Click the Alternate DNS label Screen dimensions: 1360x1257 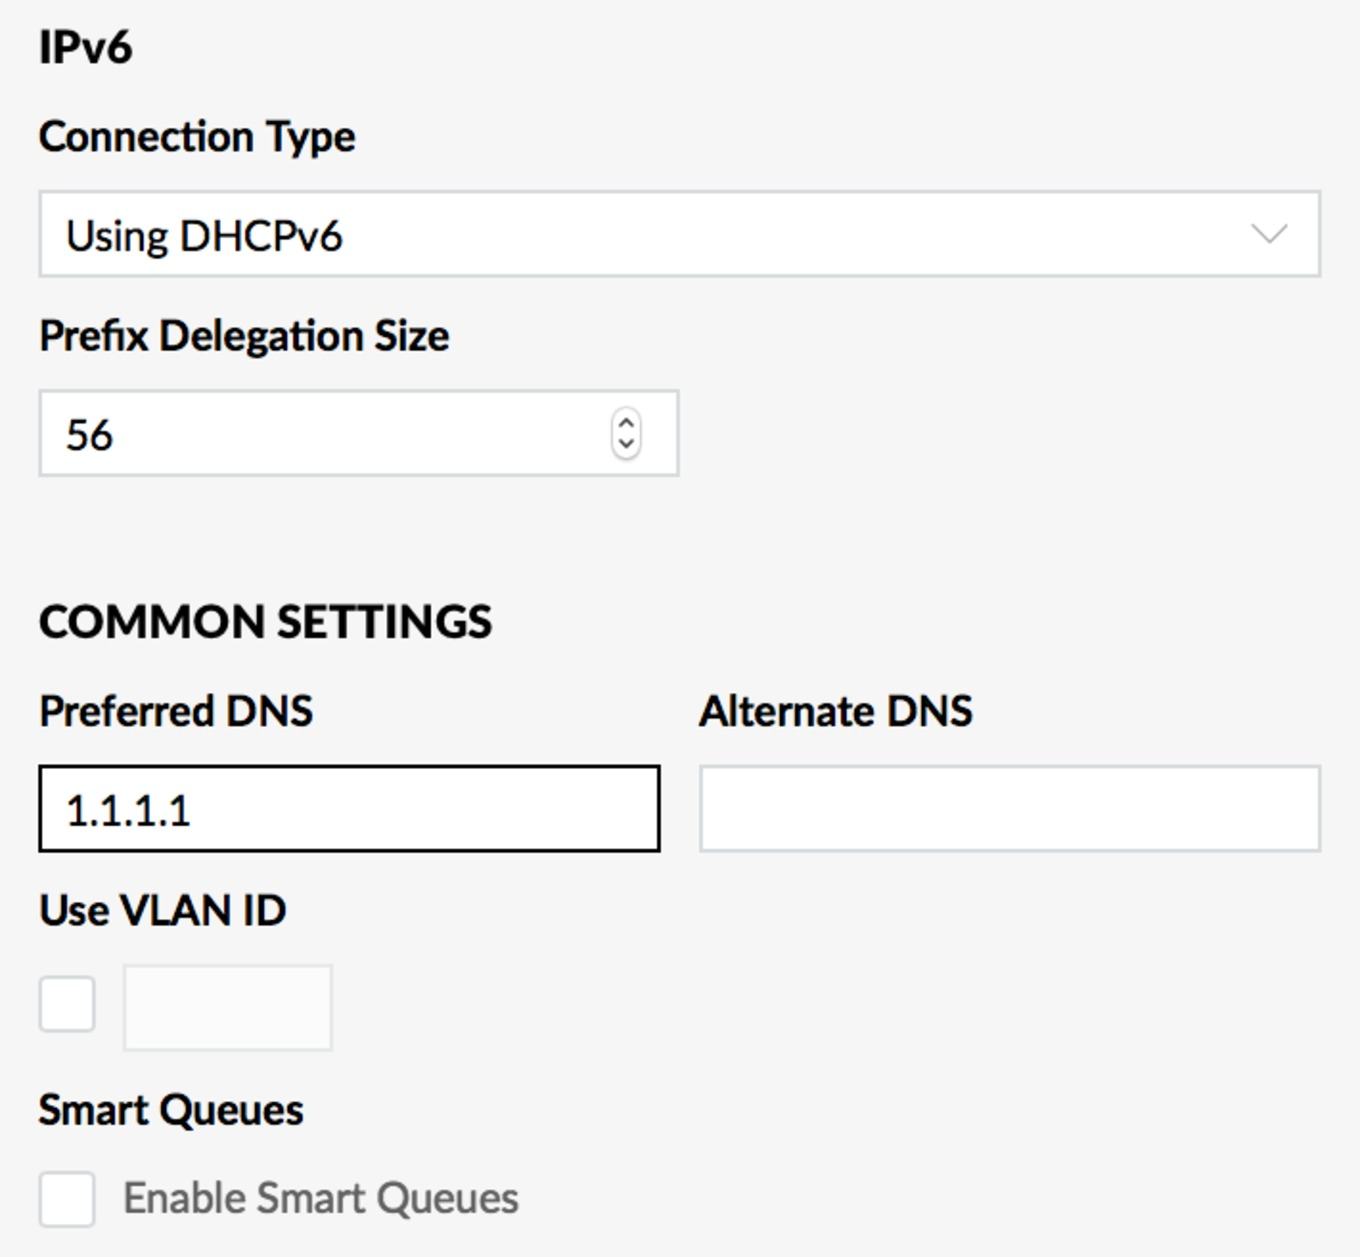pyautogui.click(x=836, y=711)
